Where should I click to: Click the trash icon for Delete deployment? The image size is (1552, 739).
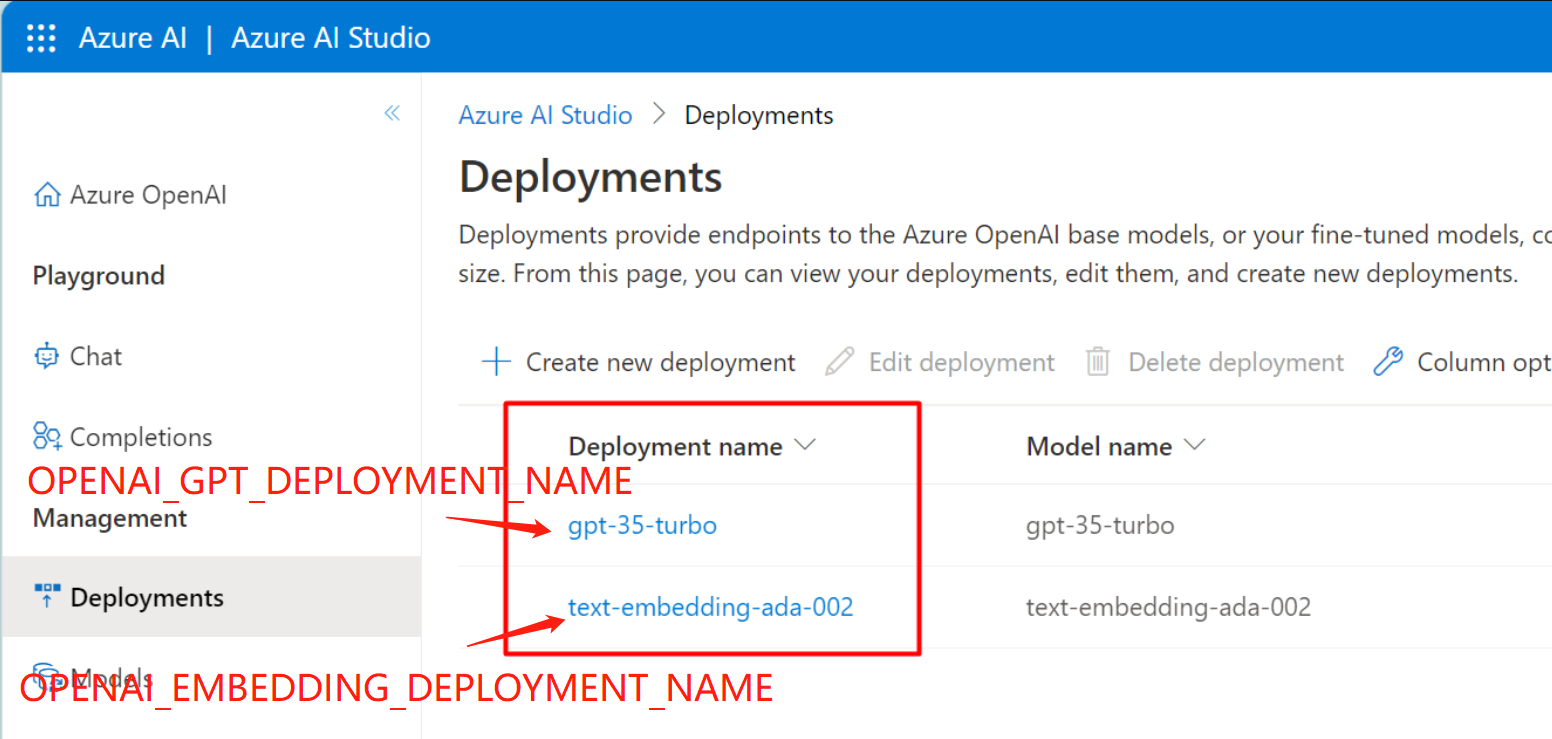click(1098, 362)
